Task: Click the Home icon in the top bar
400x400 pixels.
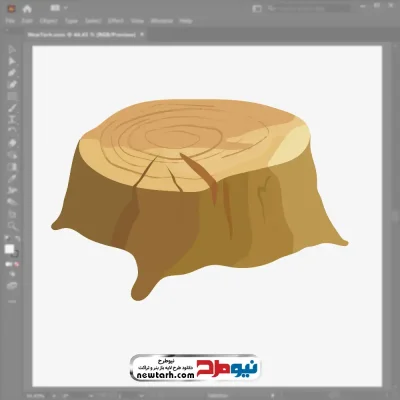Action: 27,9
